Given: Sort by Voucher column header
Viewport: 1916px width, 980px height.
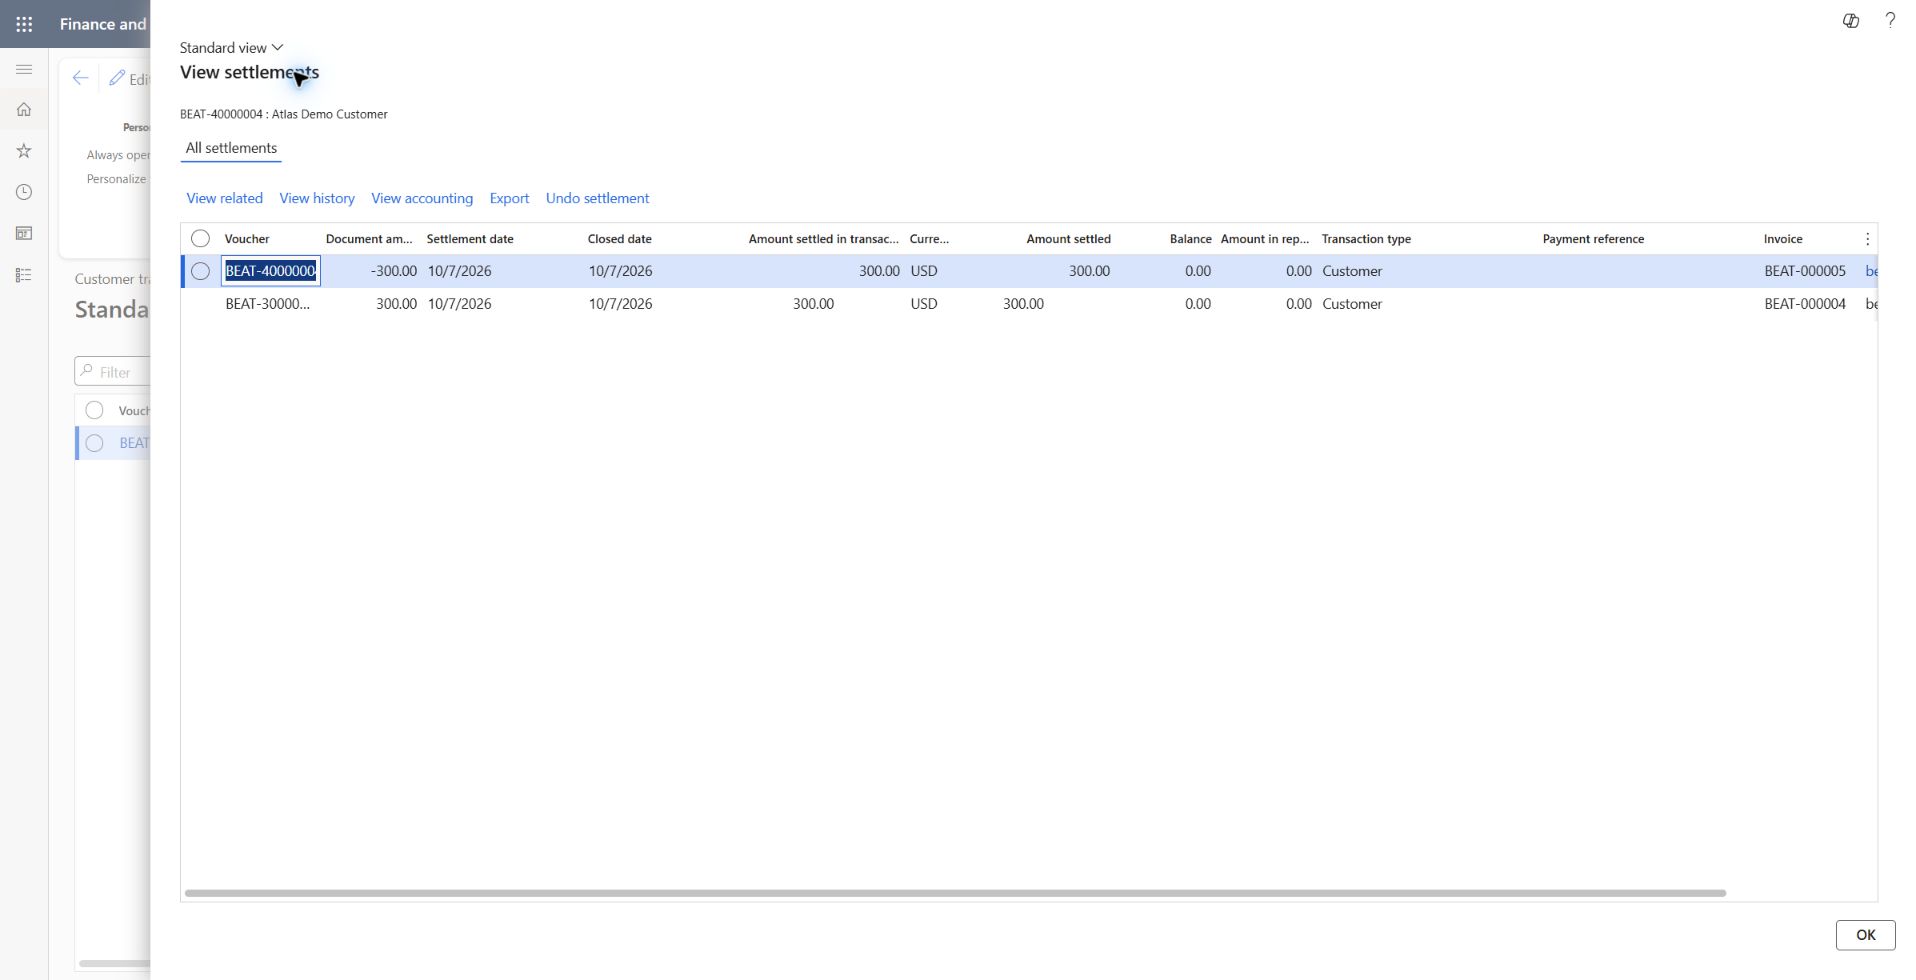Looking at the screenshot, I should point(247,239).
